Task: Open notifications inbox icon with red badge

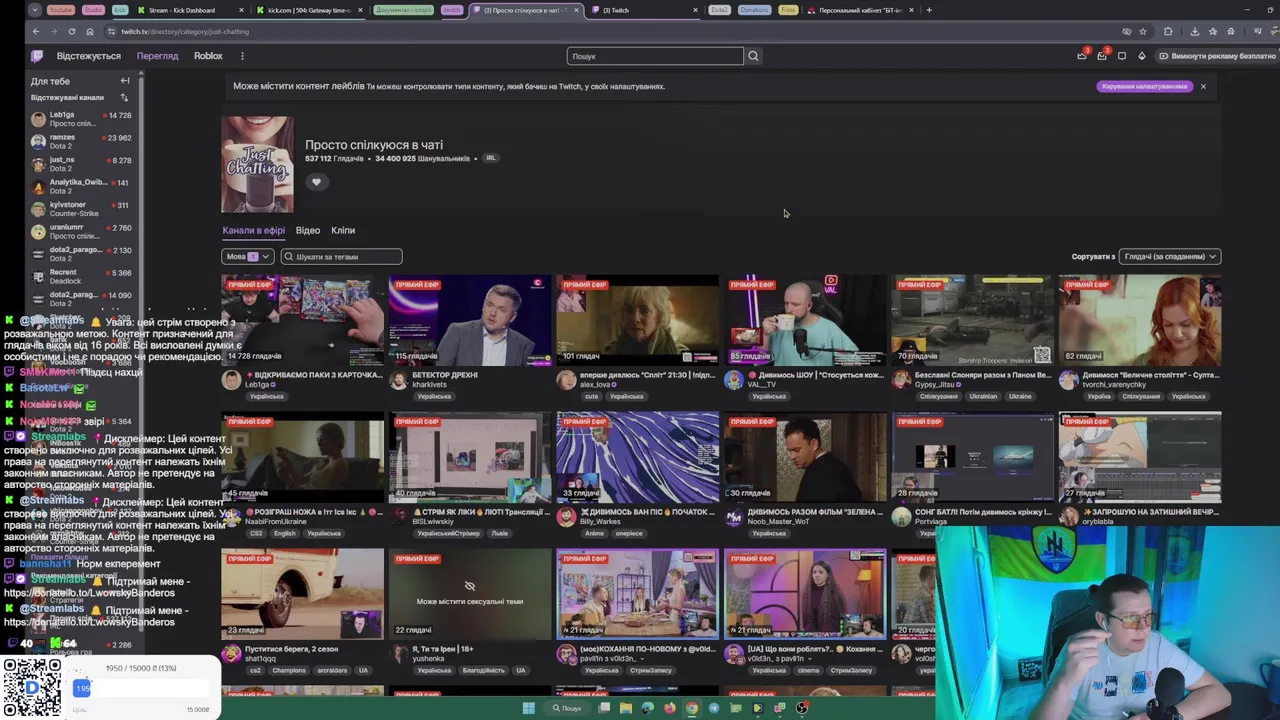Action: pyautogui.click(x=1102, y=56)
